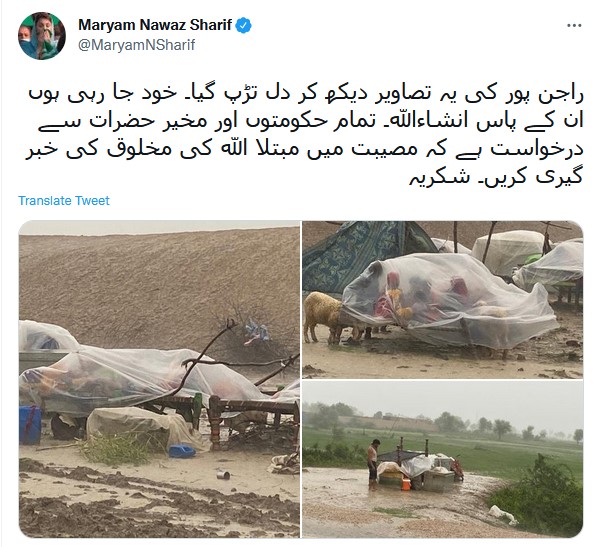The width and height of the screenshot is (598, 547).
Task: Click the green bush in bottom-right photo
Action: click(x=540, y=494)
